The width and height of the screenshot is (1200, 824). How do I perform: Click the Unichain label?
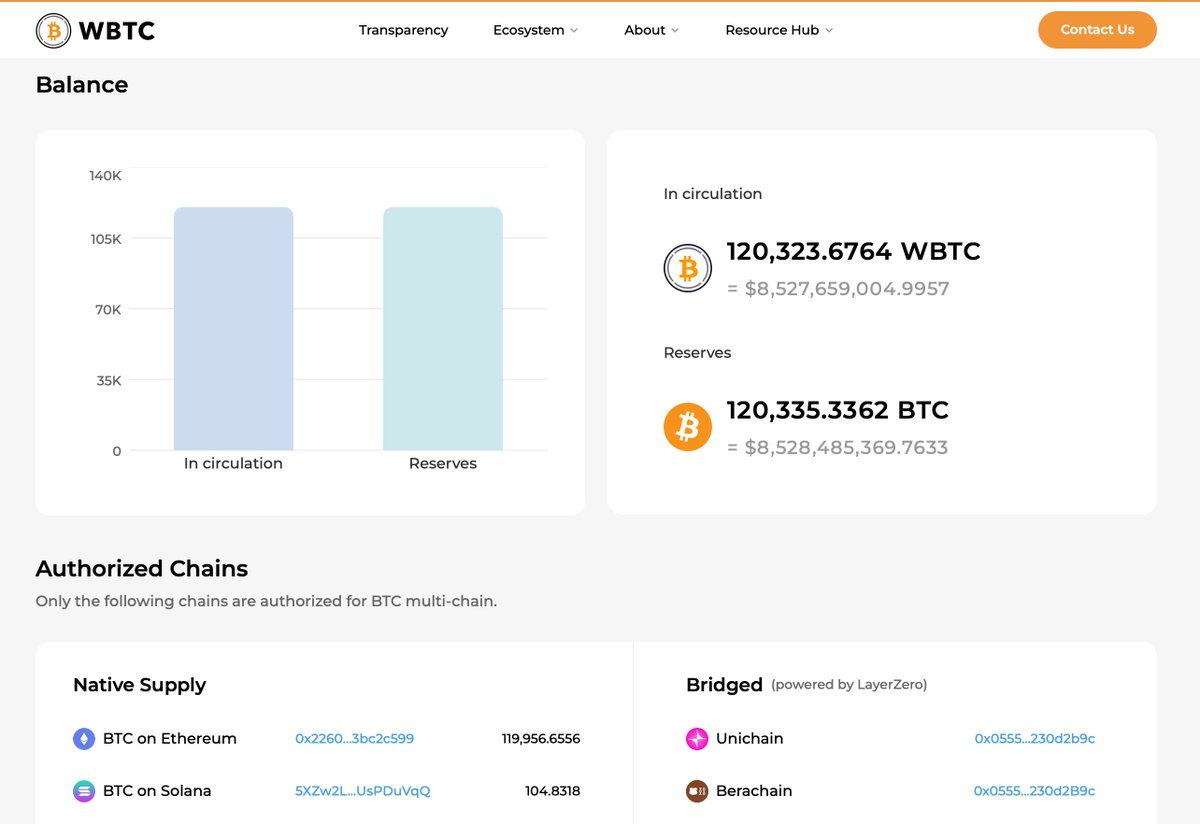coord(750,739)
